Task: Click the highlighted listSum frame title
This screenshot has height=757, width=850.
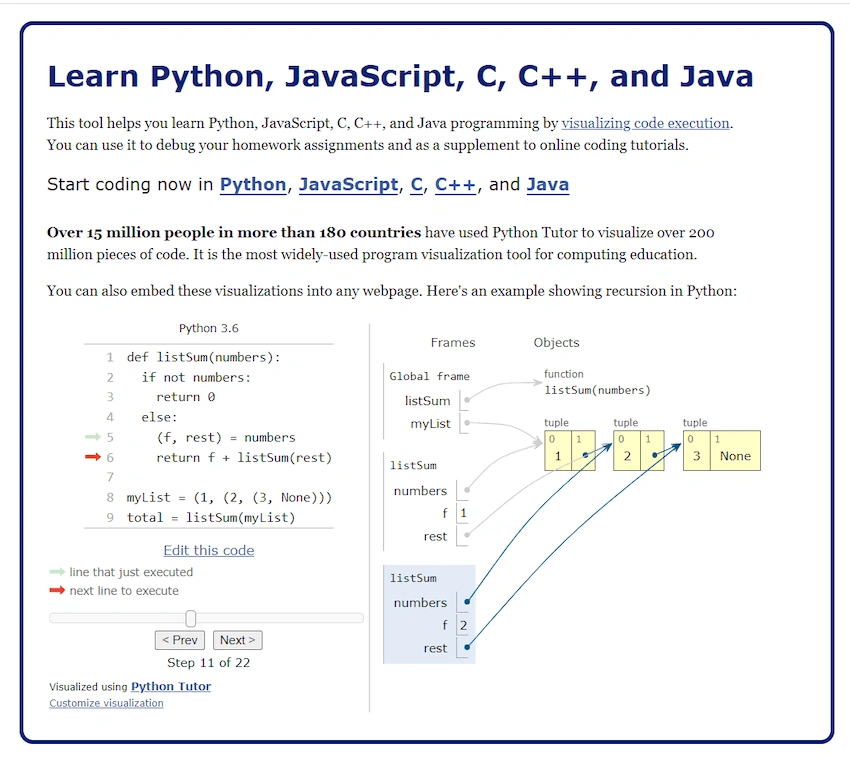Action: coord(413,578)
